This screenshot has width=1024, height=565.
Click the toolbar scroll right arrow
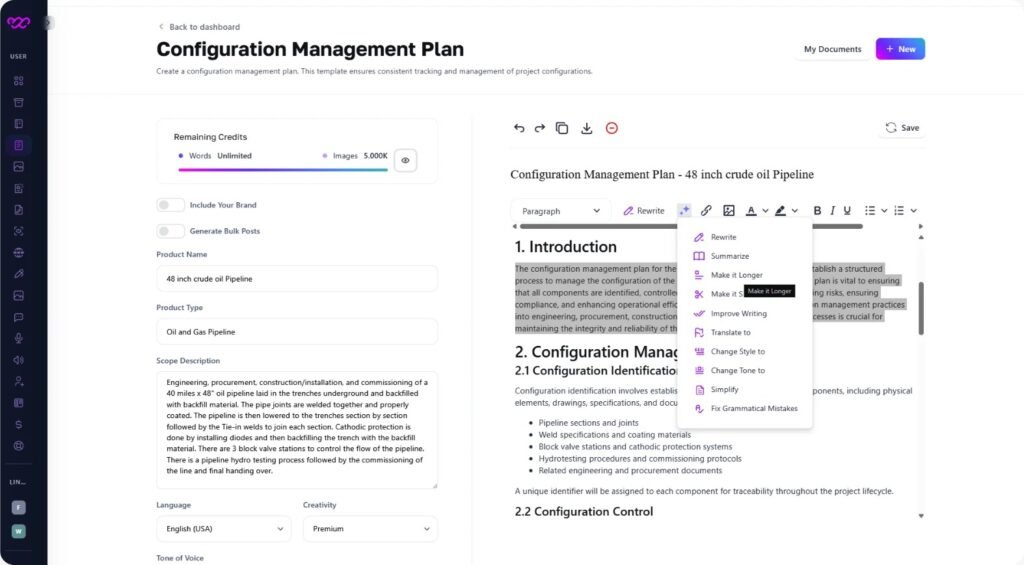point(921,227)
